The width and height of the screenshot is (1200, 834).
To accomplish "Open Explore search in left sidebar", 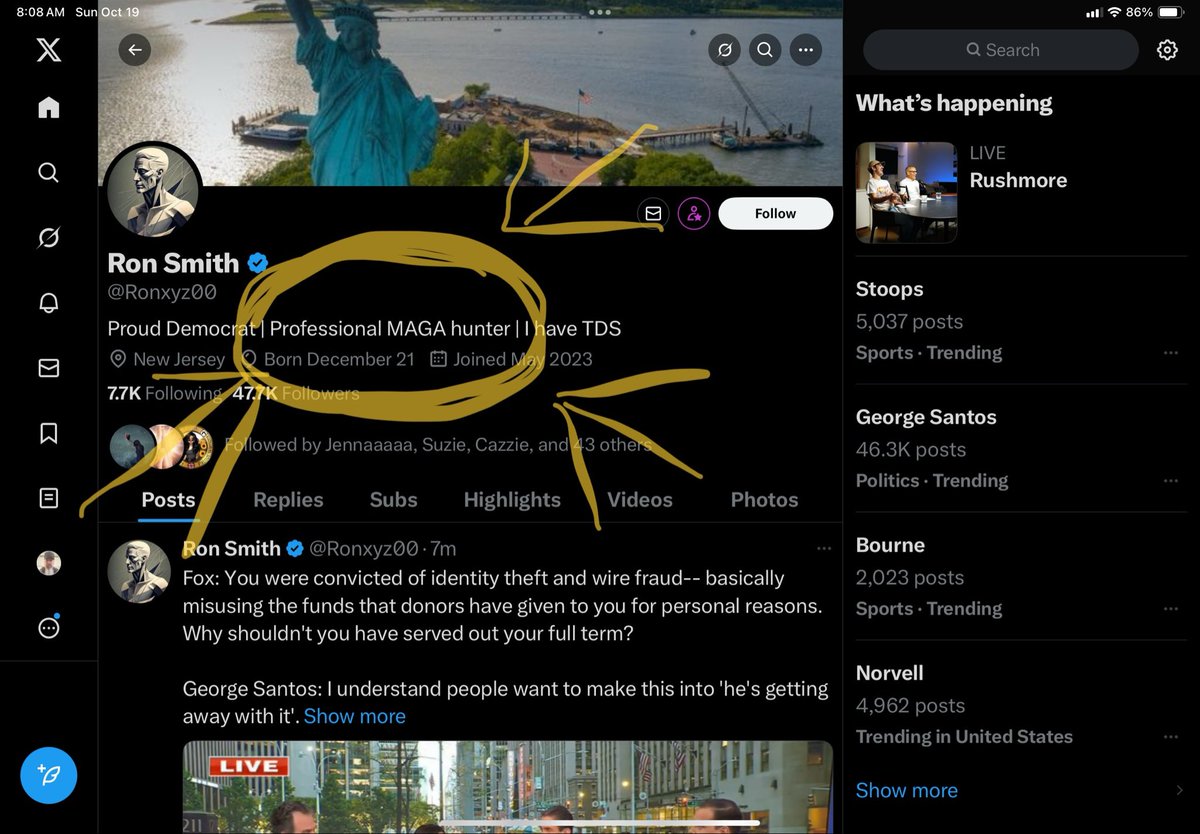I will (48, 172).
